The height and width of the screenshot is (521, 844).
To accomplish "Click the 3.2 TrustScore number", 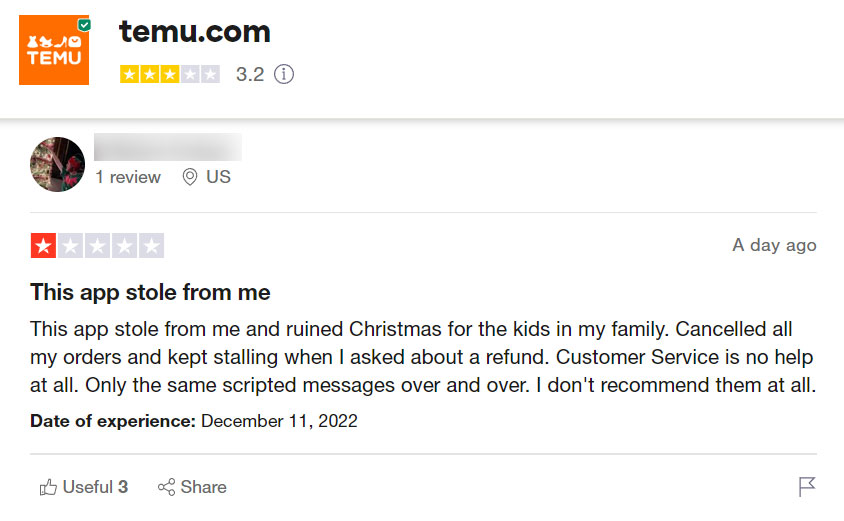I will pyautogui.click(x=250, y=74).
